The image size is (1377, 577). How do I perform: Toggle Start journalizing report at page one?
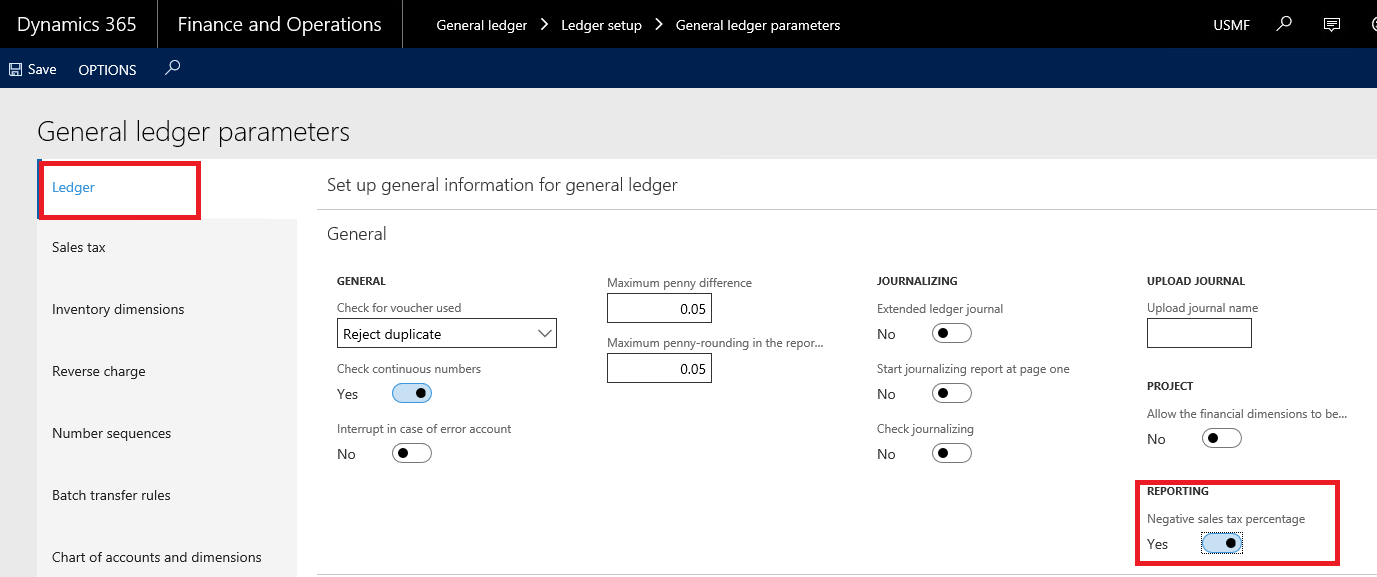click(952, 394)
